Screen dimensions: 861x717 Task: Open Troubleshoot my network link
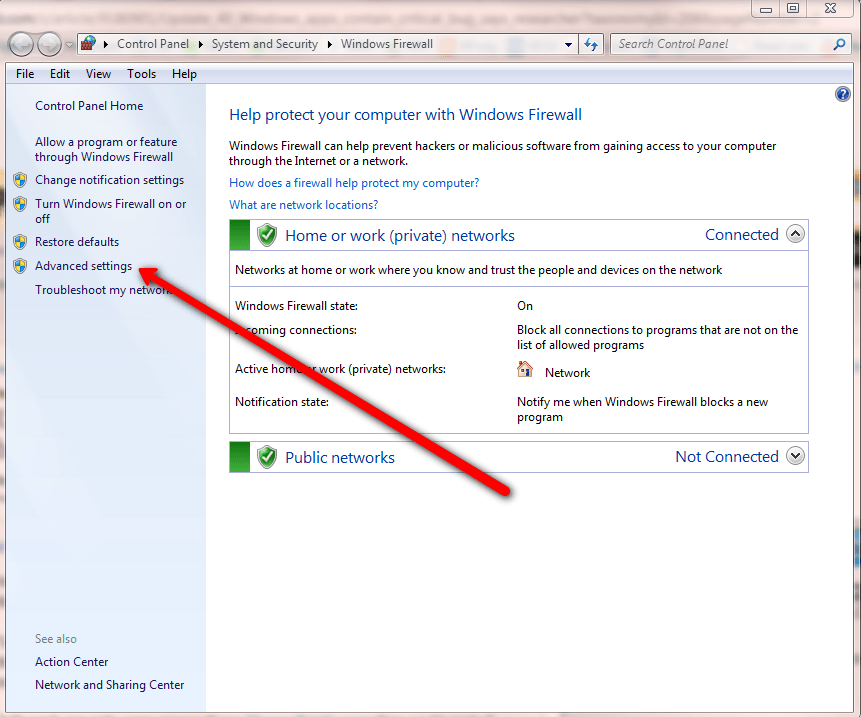click(103, 290)
